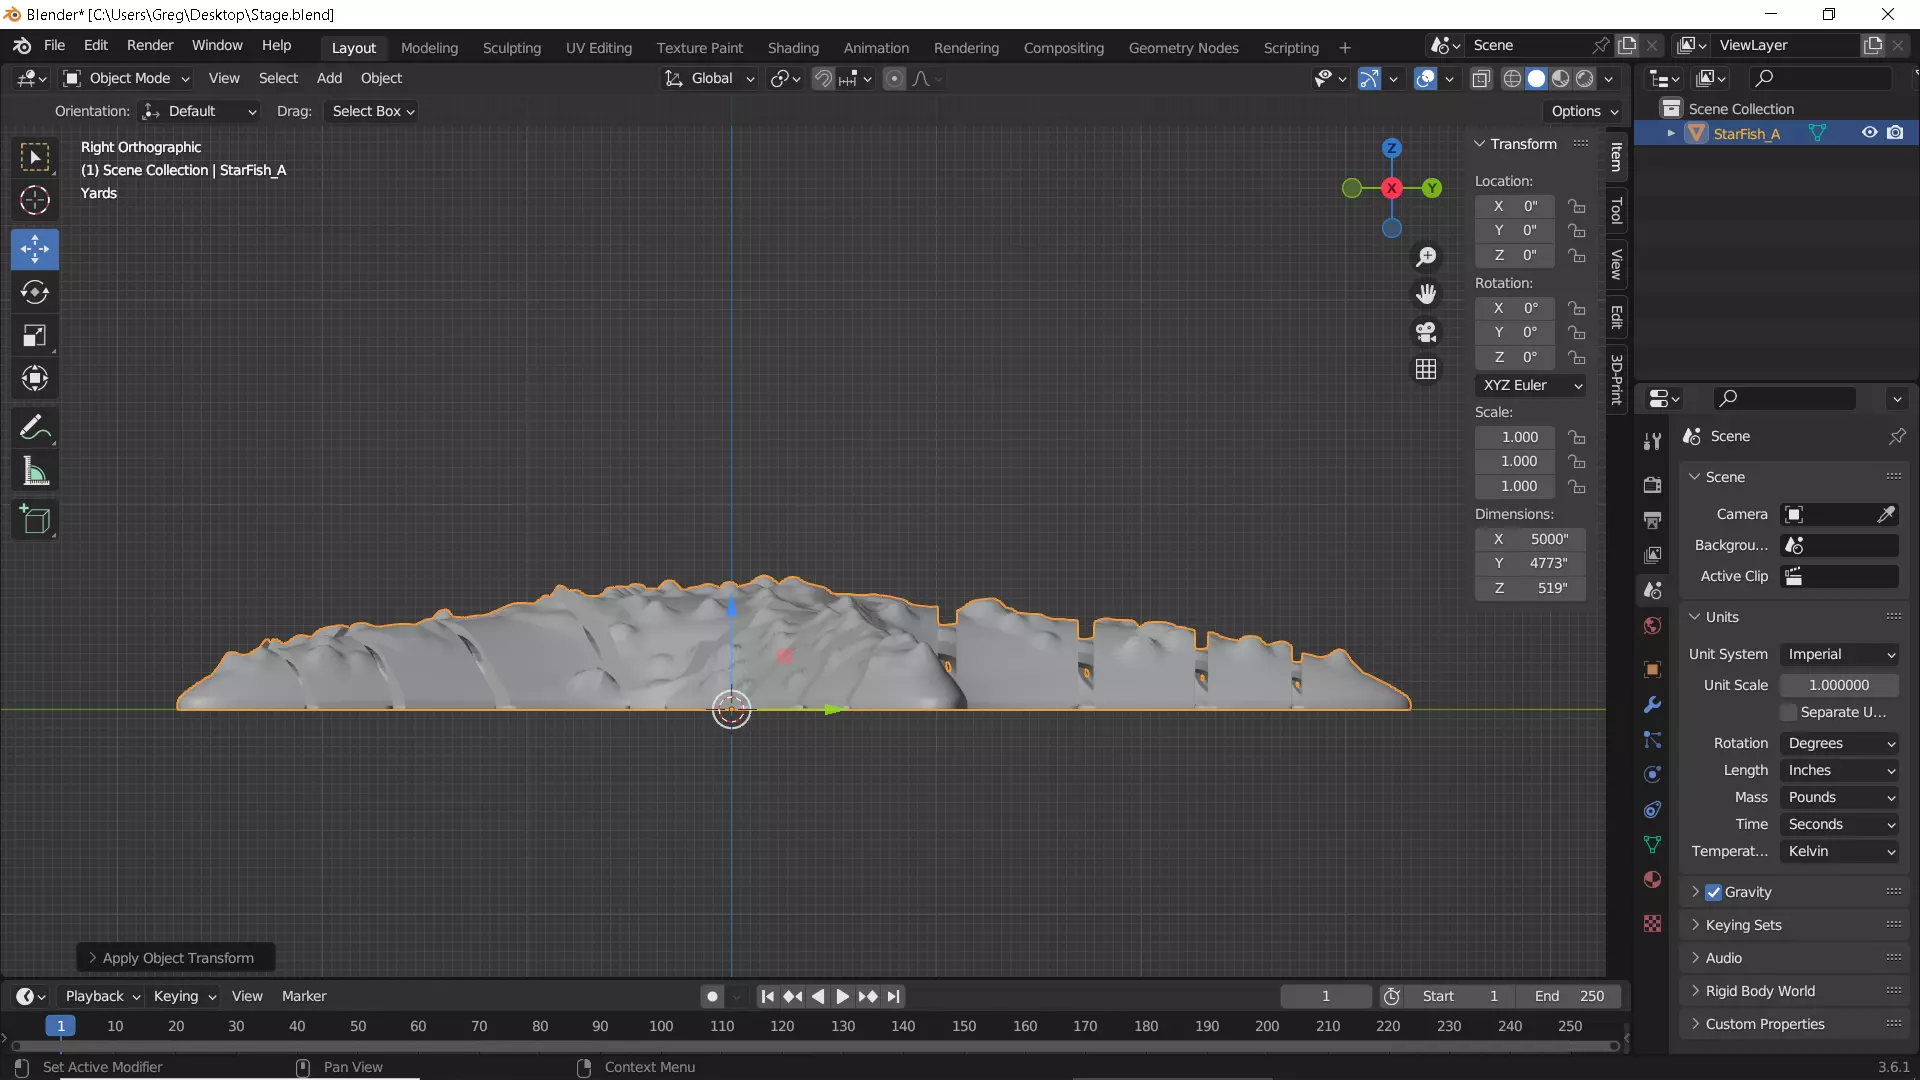The image size is (1920, 1080).
Task: Disable the Gravity checkbox
Action: pyautogui.click(x=1714, y=892)
